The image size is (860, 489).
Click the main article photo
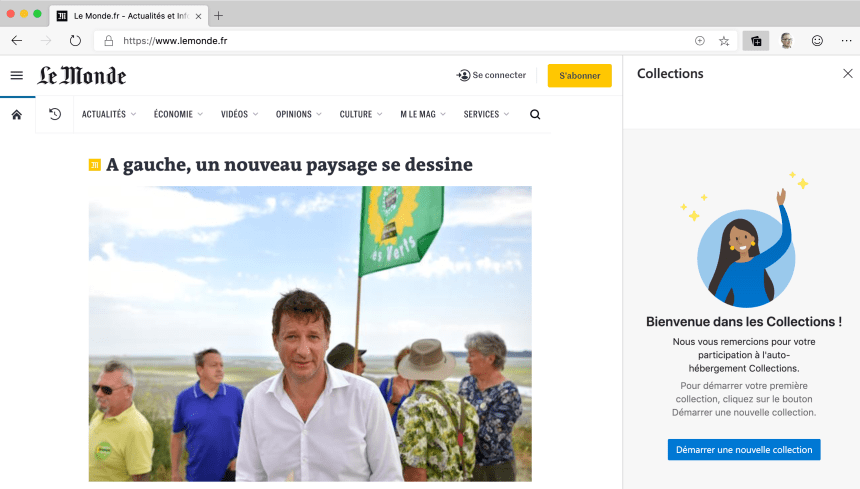[310, 334]
